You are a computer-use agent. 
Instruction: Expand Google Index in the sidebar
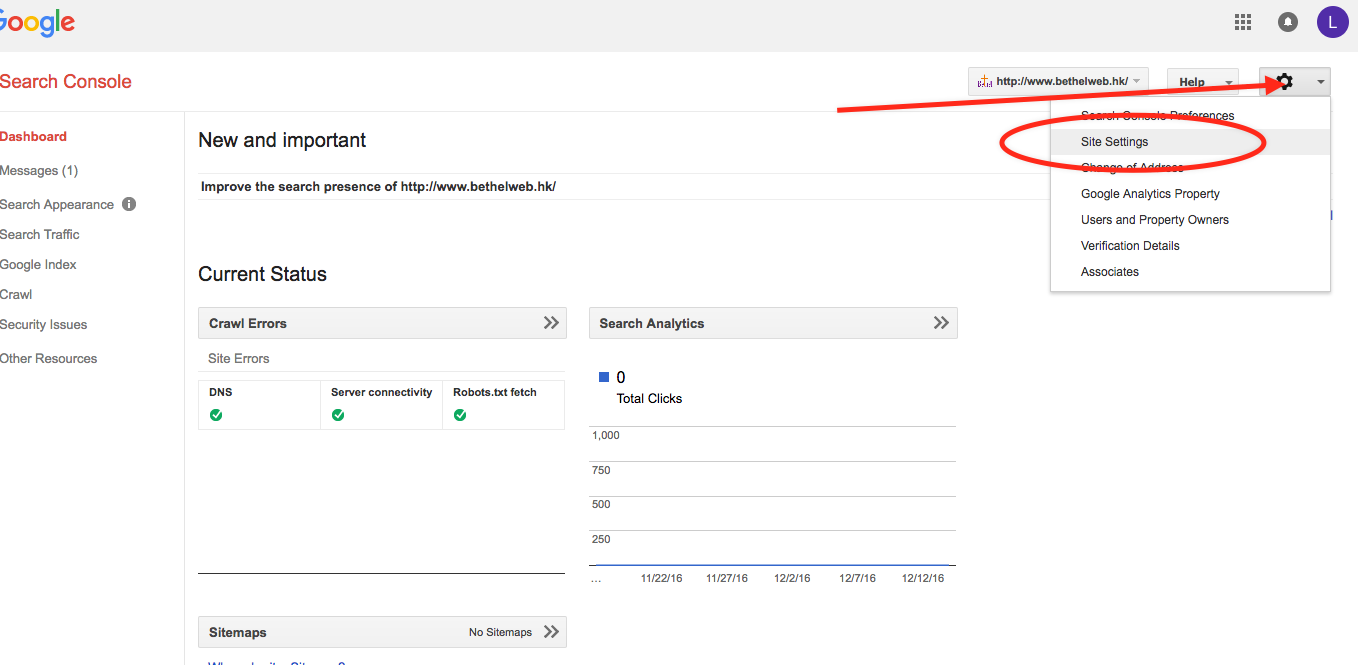pyautogui.click(x=38, y=265)
